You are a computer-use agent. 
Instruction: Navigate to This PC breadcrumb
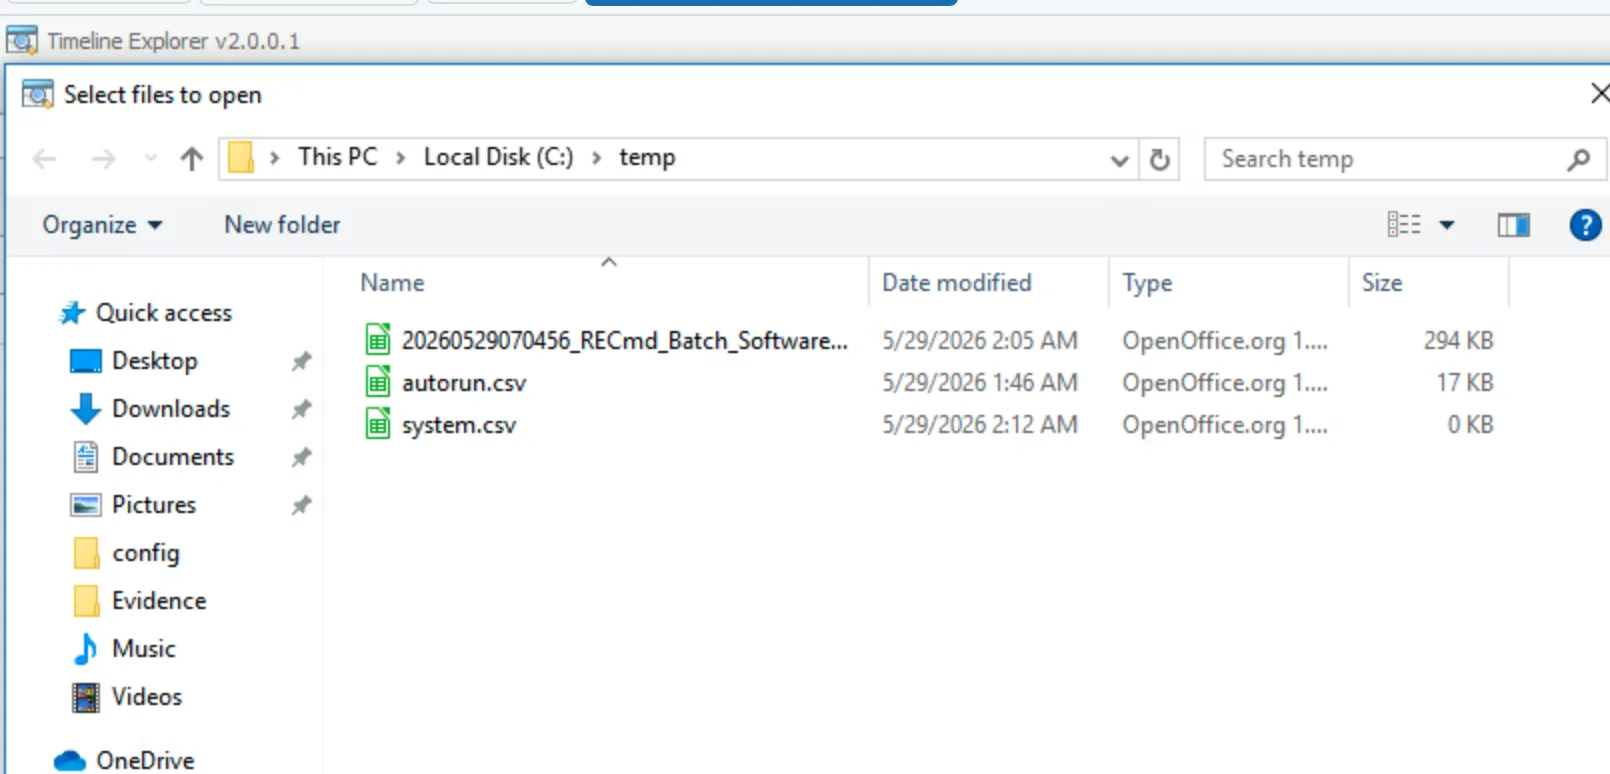click(x=338, y=157)
